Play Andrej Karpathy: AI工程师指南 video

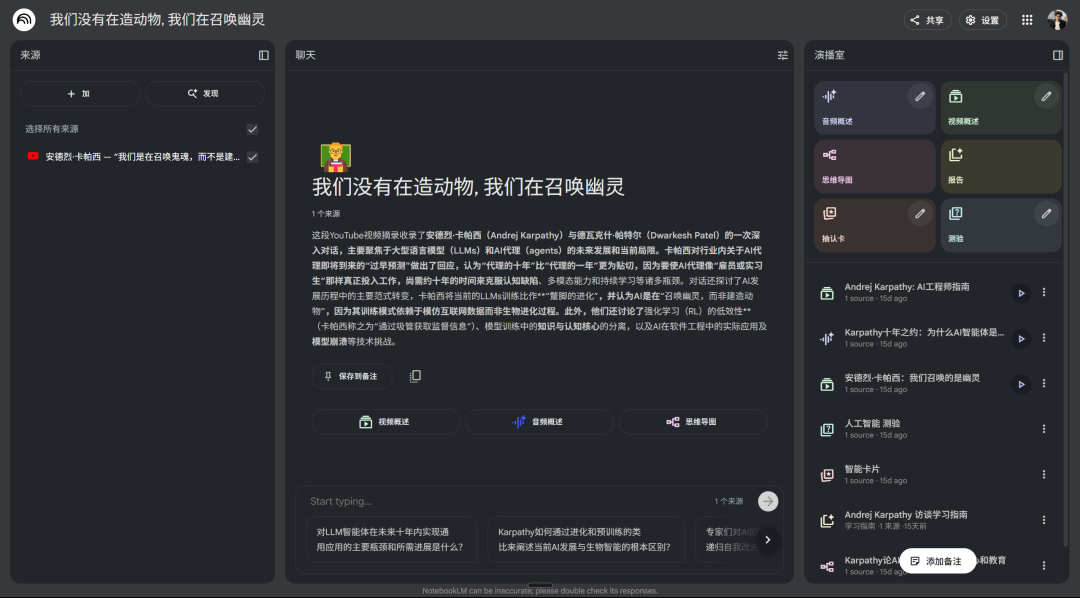click(1021, 293)
